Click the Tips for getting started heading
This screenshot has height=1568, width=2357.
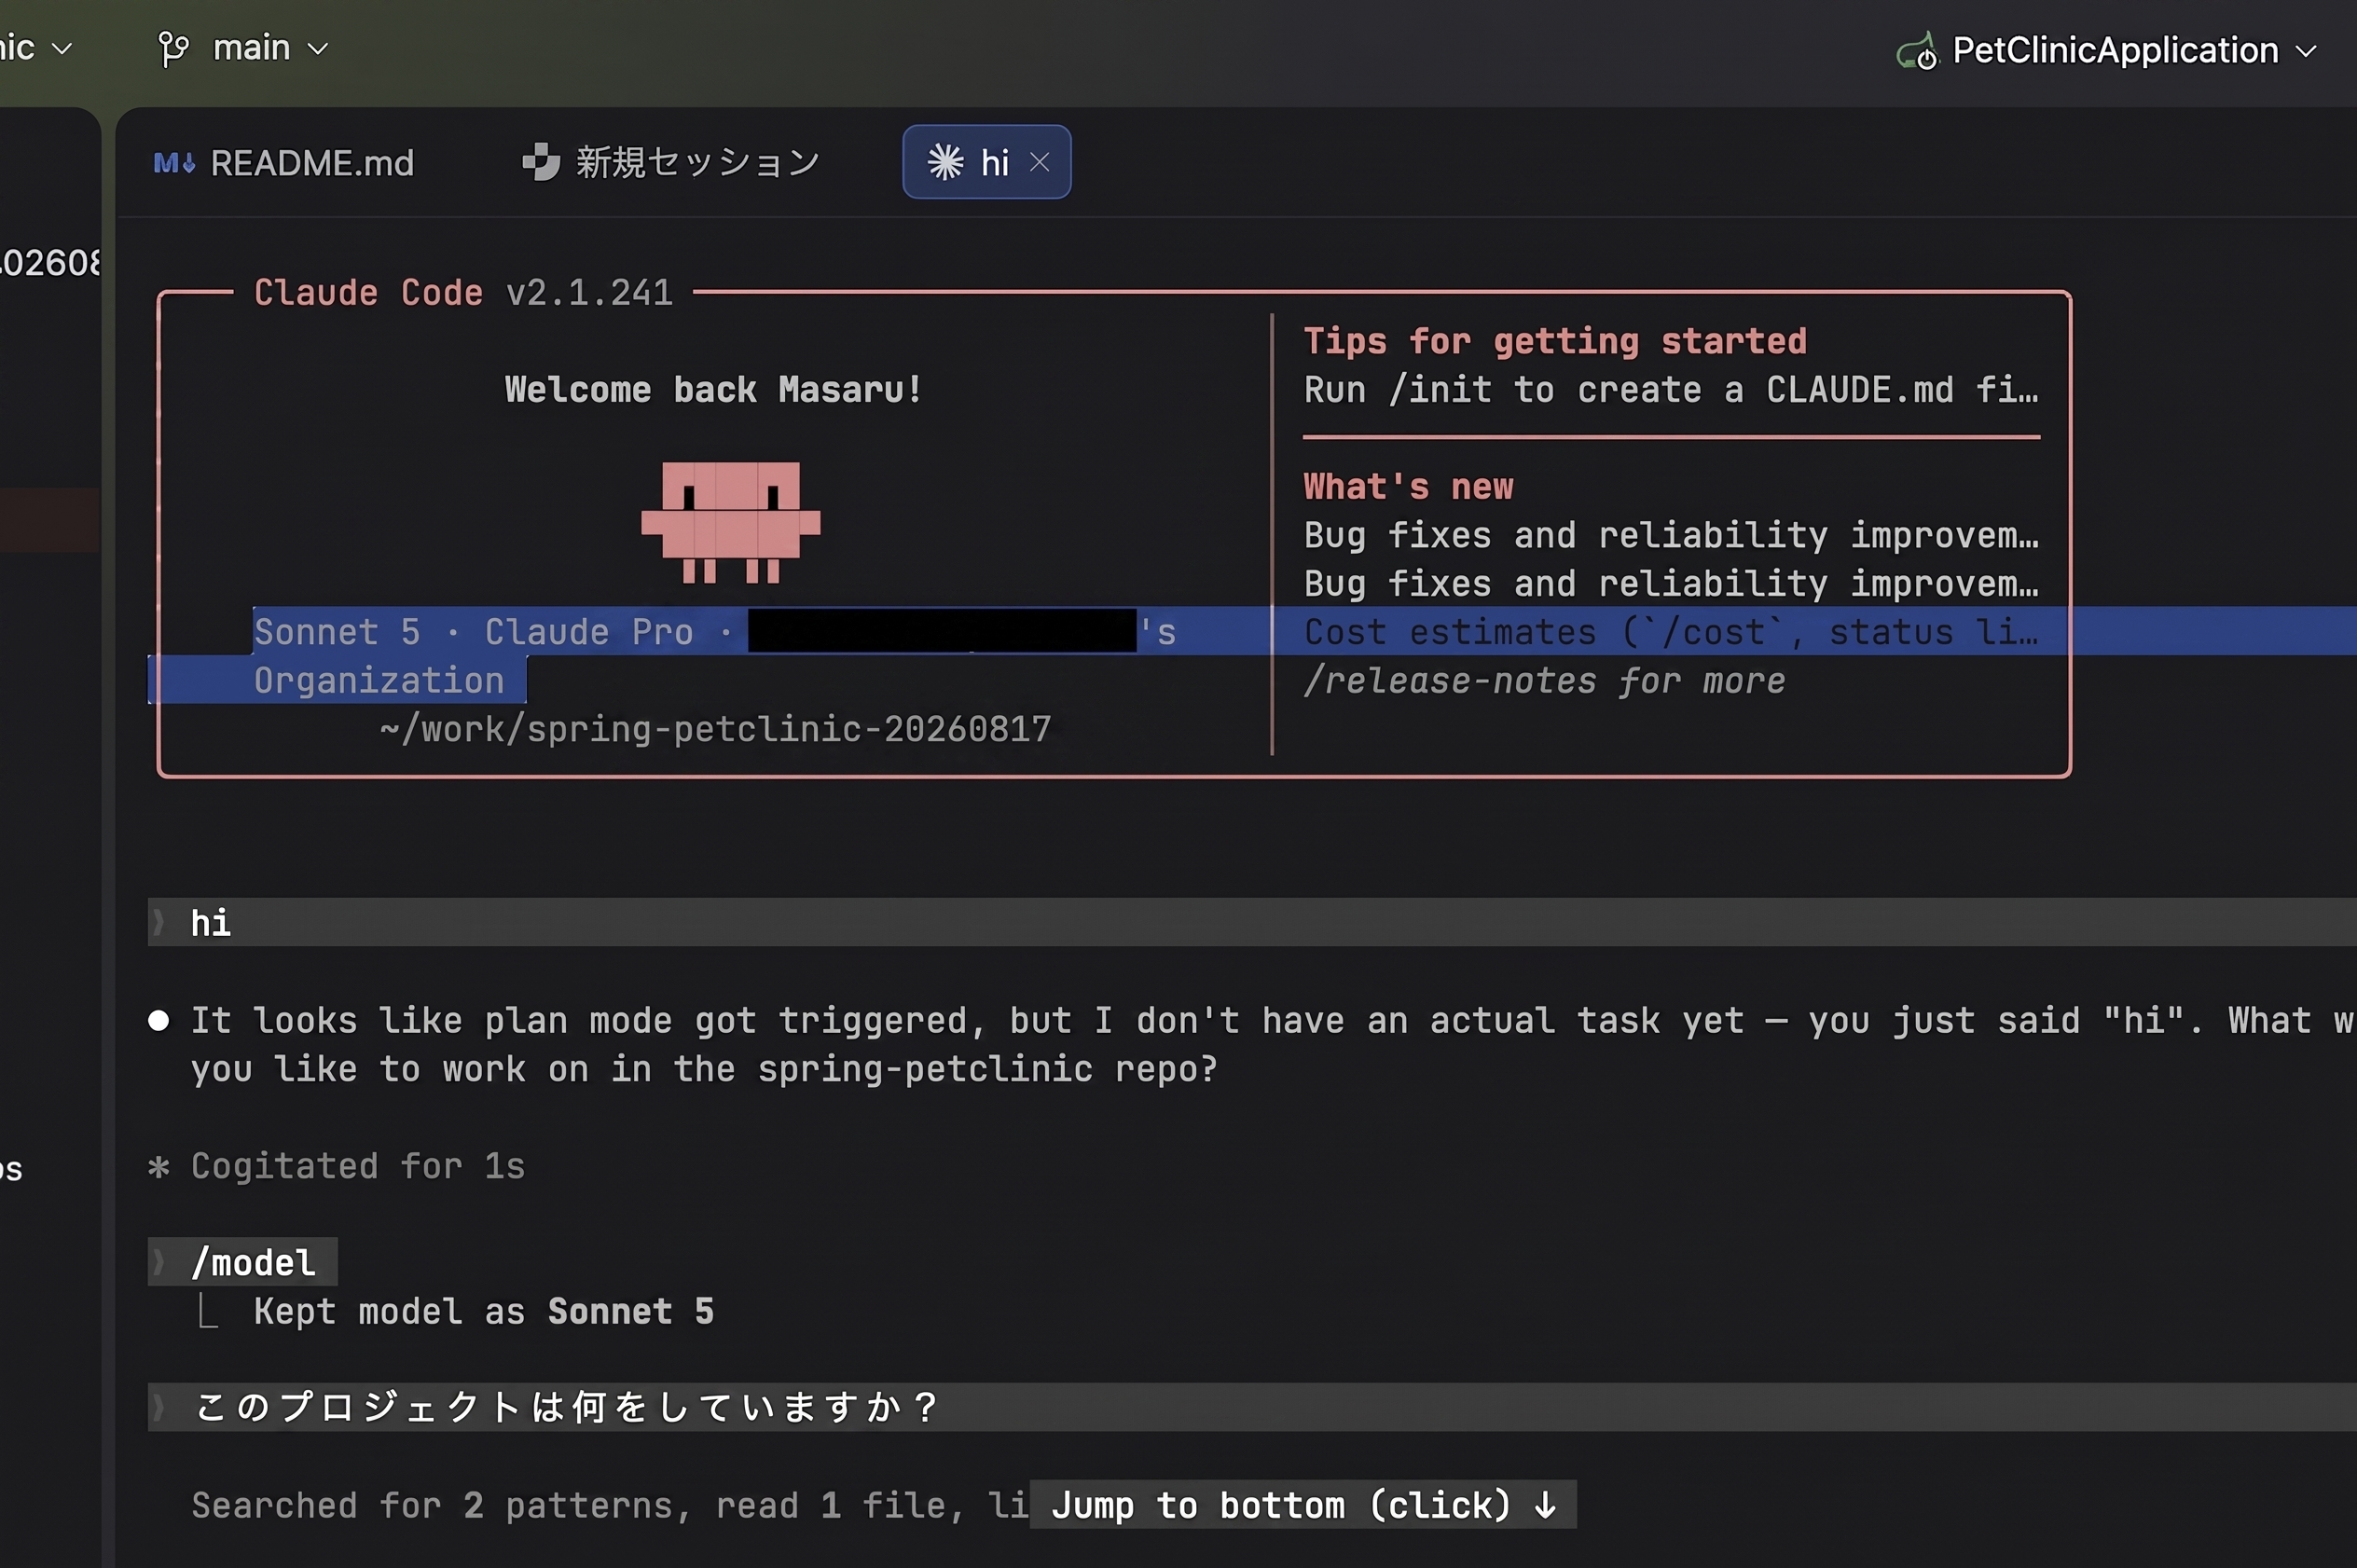(1555, 341)
